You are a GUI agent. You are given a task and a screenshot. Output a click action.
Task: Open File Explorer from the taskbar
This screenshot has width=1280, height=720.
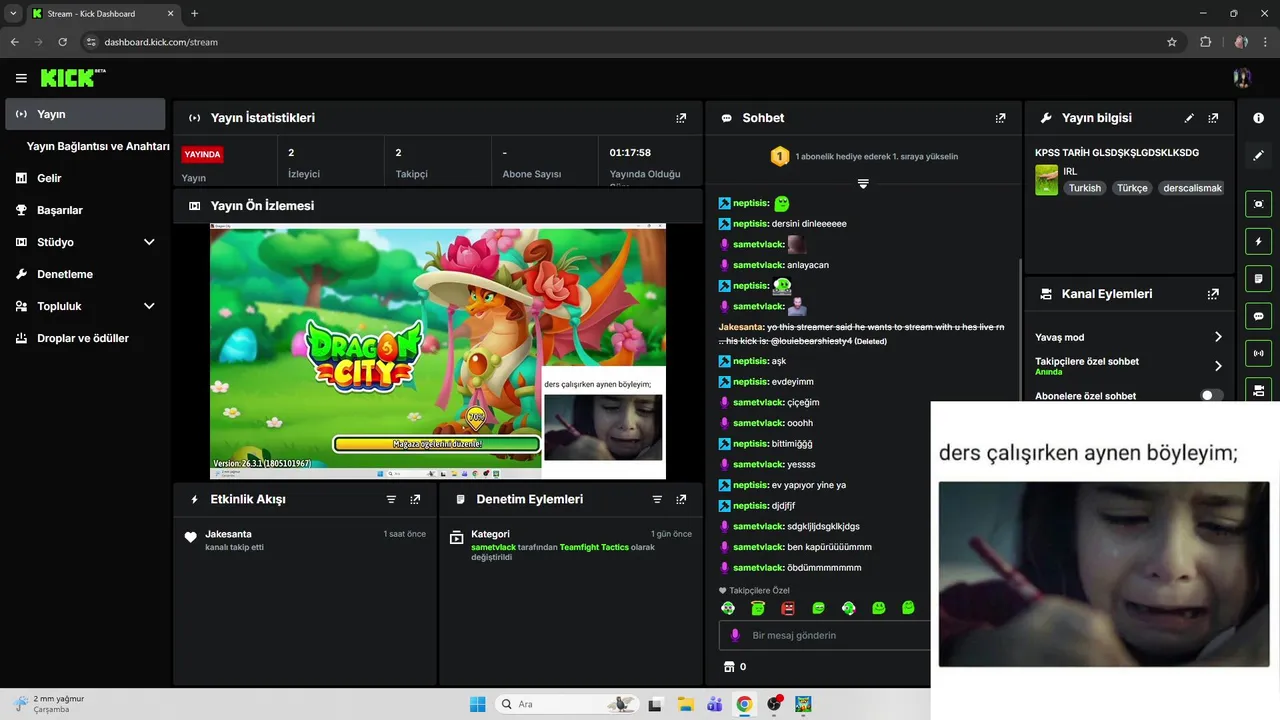685,704
